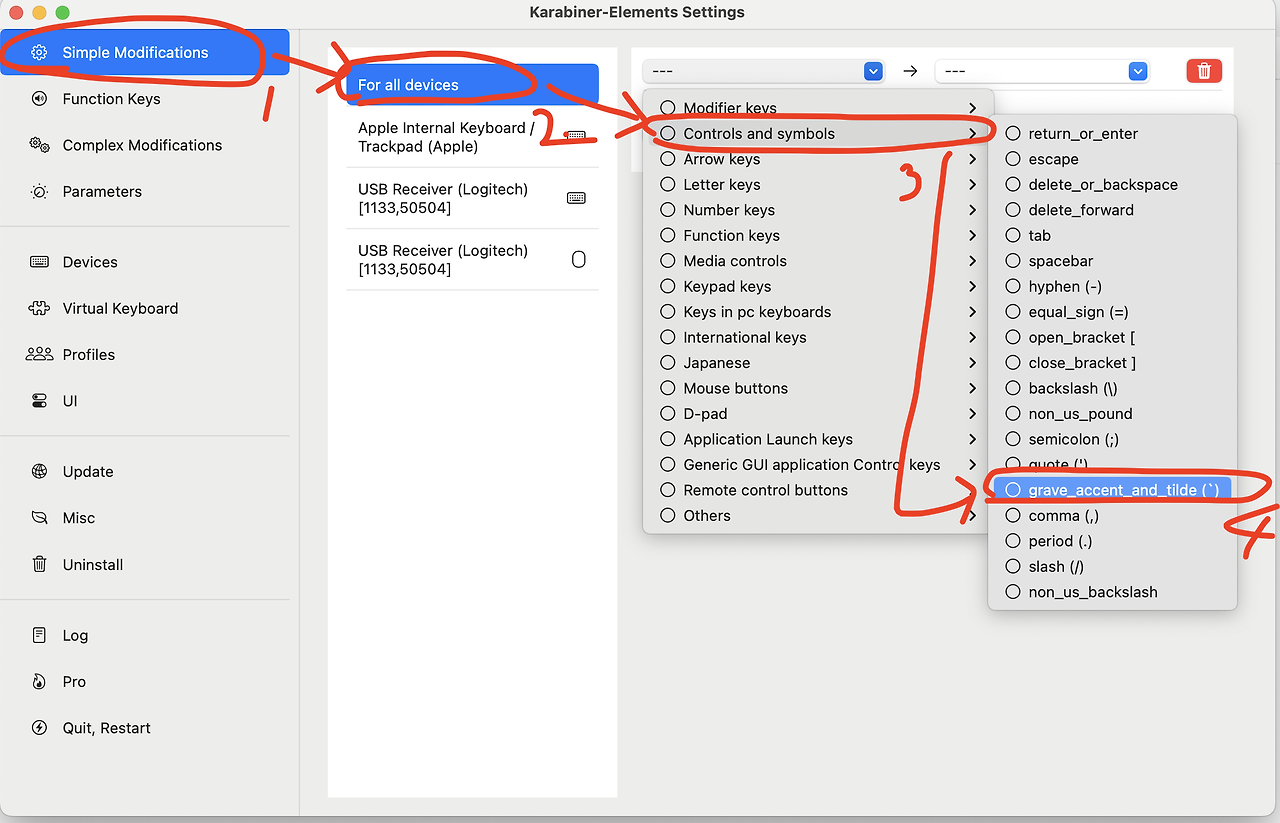
Task: Expand the Keypad keys submenu chevron
Action: [973, 287]
